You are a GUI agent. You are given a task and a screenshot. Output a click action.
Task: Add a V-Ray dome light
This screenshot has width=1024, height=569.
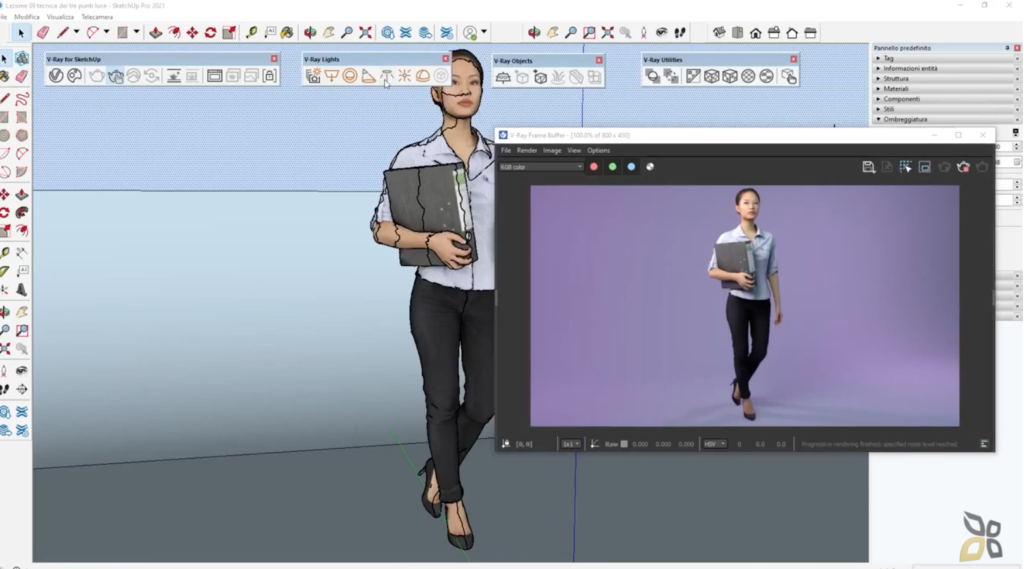click(423, 76)
